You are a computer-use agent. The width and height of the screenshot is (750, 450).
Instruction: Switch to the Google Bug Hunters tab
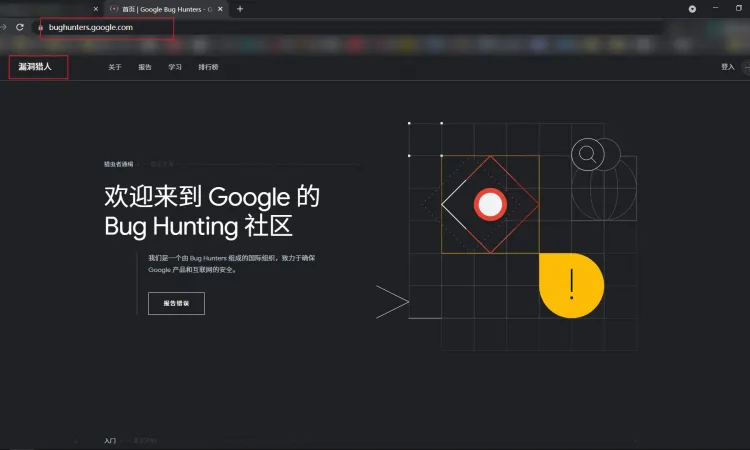pyautogui.click(x=166, y=9)
